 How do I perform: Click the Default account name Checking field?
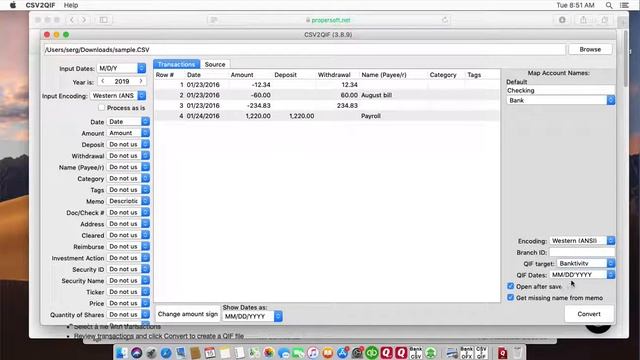click(x=560, y=90)
